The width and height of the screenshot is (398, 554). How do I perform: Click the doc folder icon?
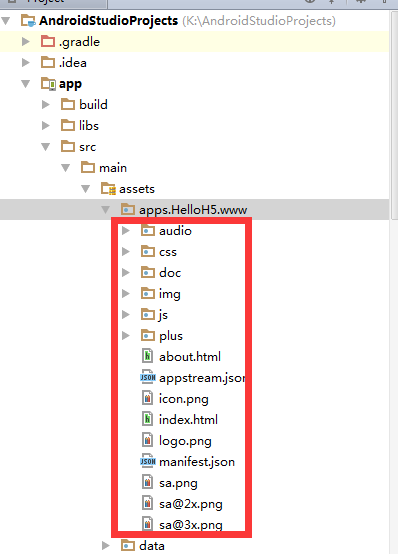tap(148, 272)
